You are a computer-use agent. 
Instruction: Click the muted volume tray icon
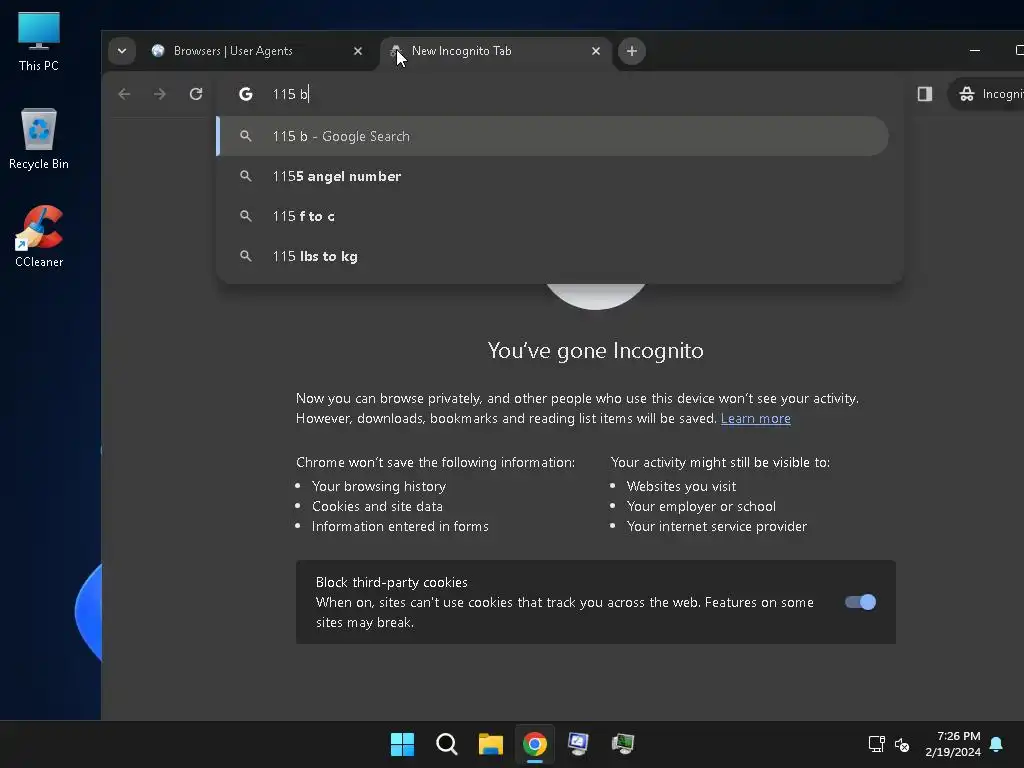(x=902, y=744)
